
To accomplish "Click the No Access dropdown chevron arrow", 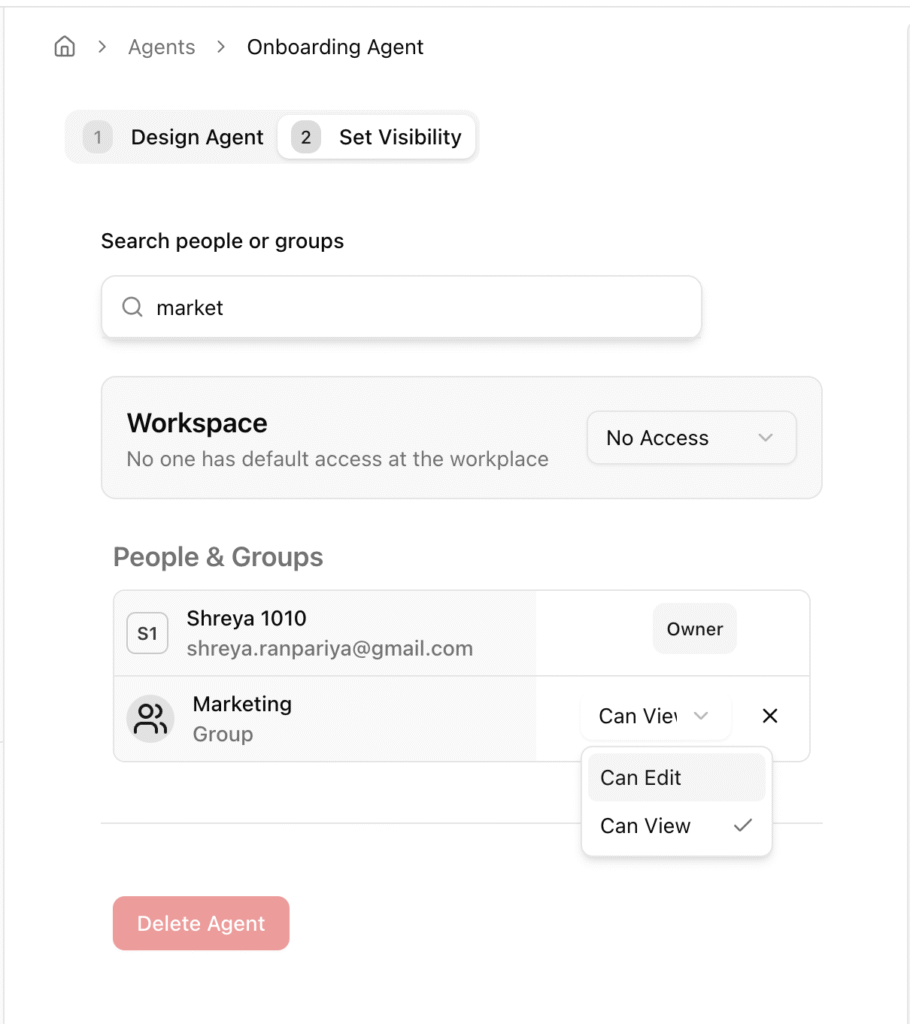I will click(x=766, y=438).
